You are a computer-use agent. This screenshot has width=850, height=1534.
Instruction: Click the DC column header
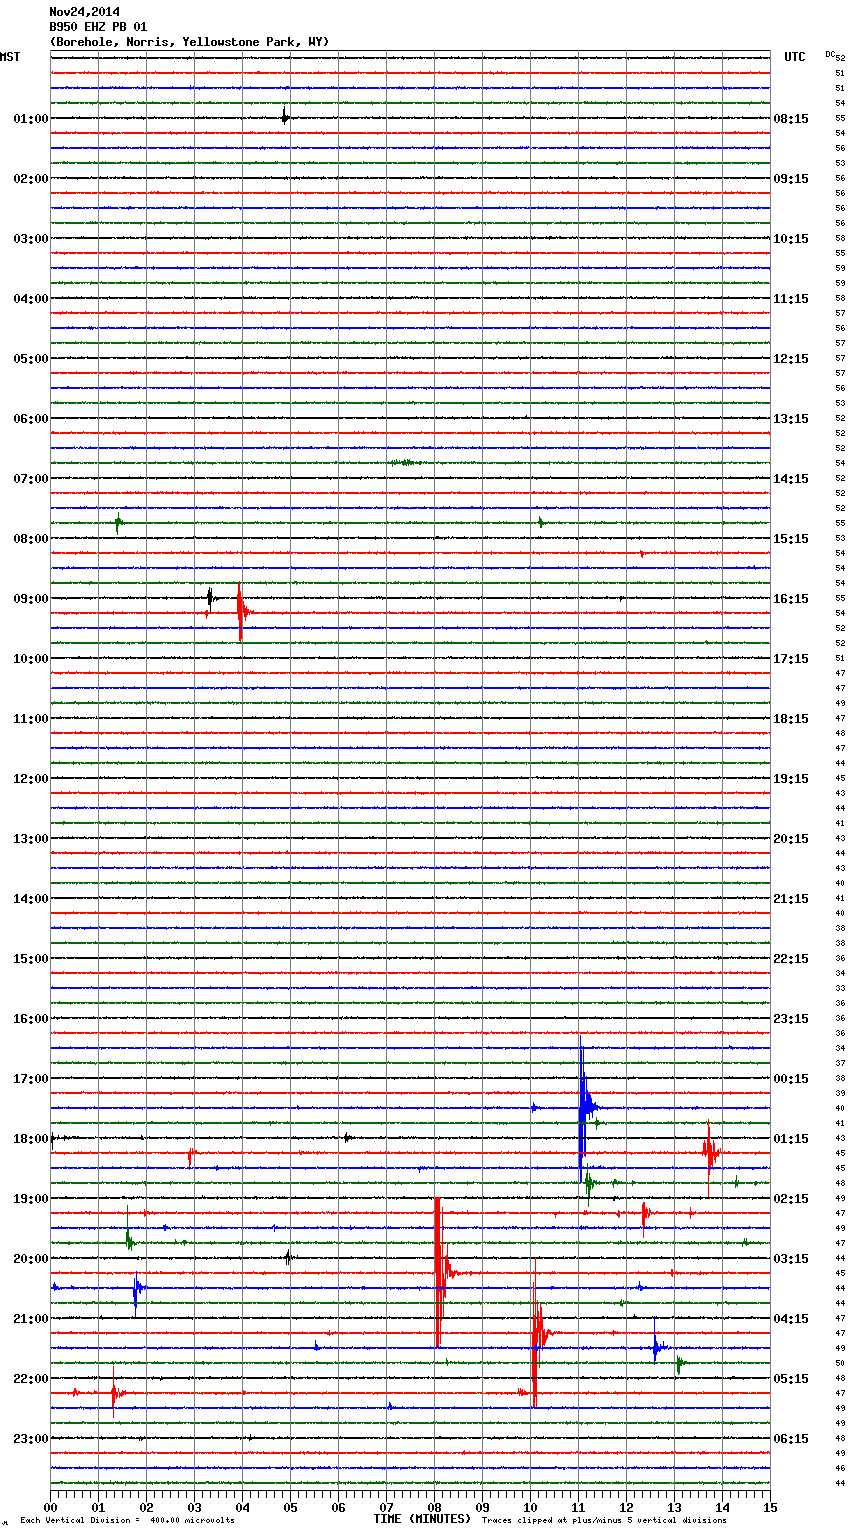coord(830,53)
